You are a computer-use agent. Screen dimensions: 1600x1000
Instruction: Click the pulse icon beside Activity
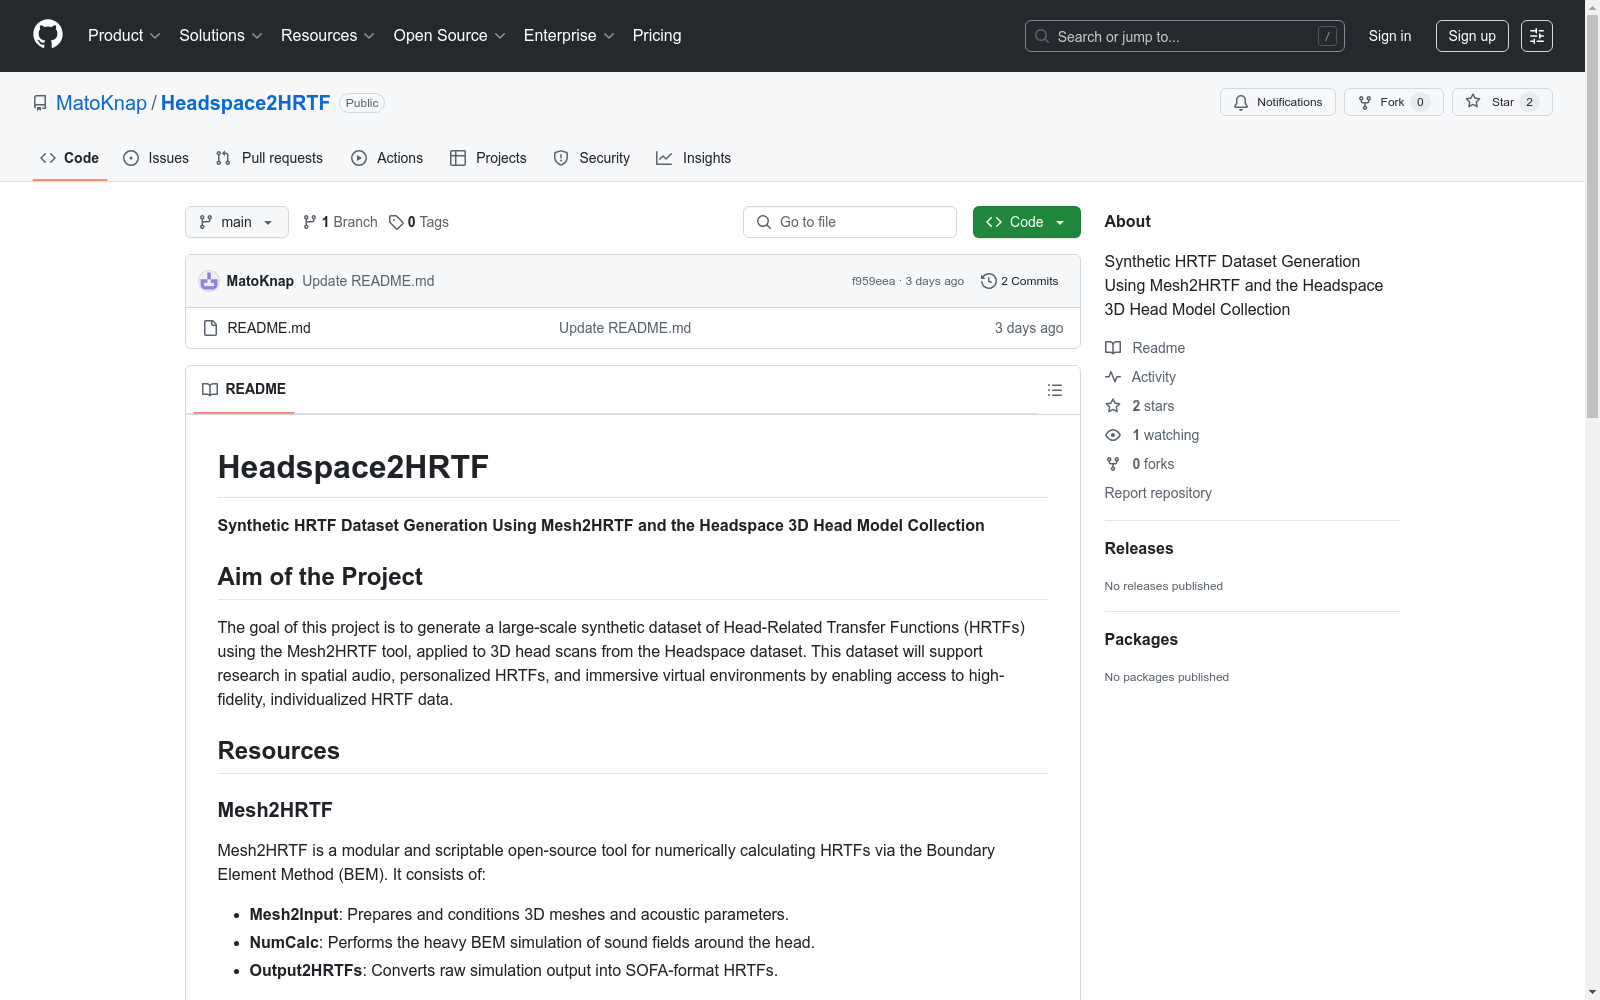pyautogui.click(x=1113, y=377)
